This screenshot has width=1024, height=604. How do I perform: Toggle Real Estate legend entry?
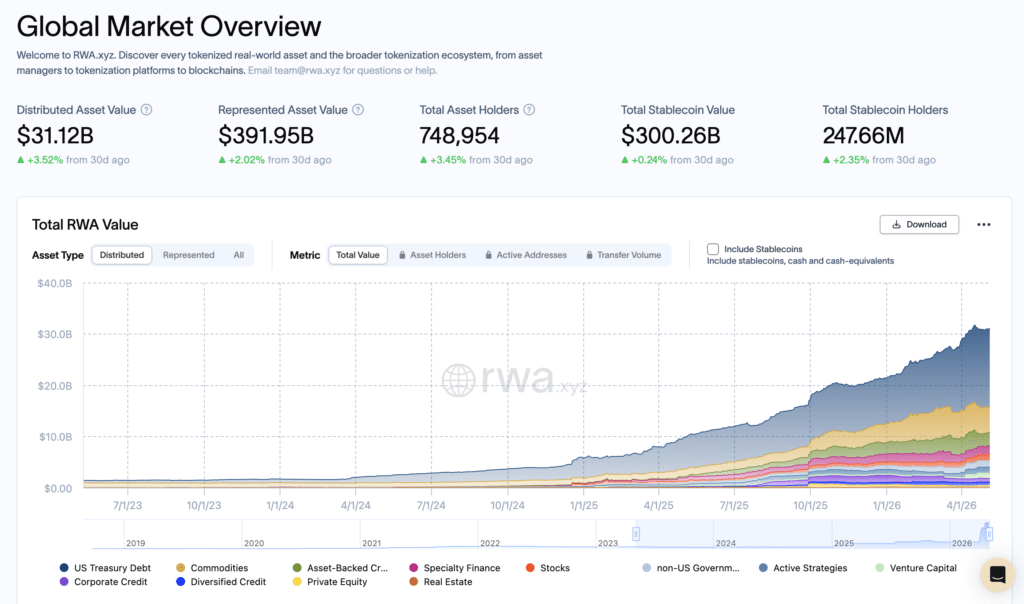pos(441,582)
